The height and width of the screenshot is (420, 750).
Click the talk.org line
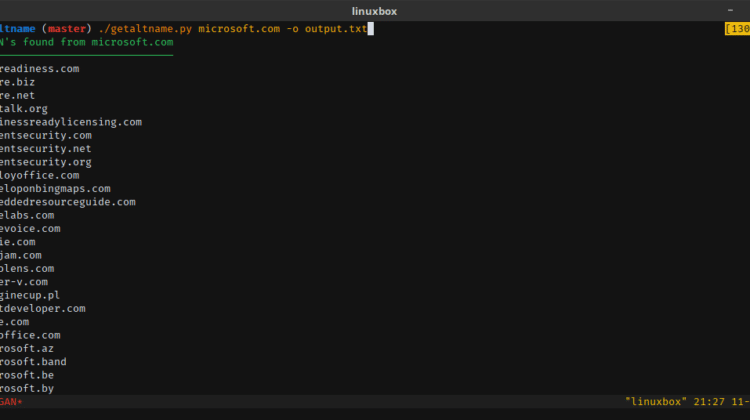tap(24, 109)
